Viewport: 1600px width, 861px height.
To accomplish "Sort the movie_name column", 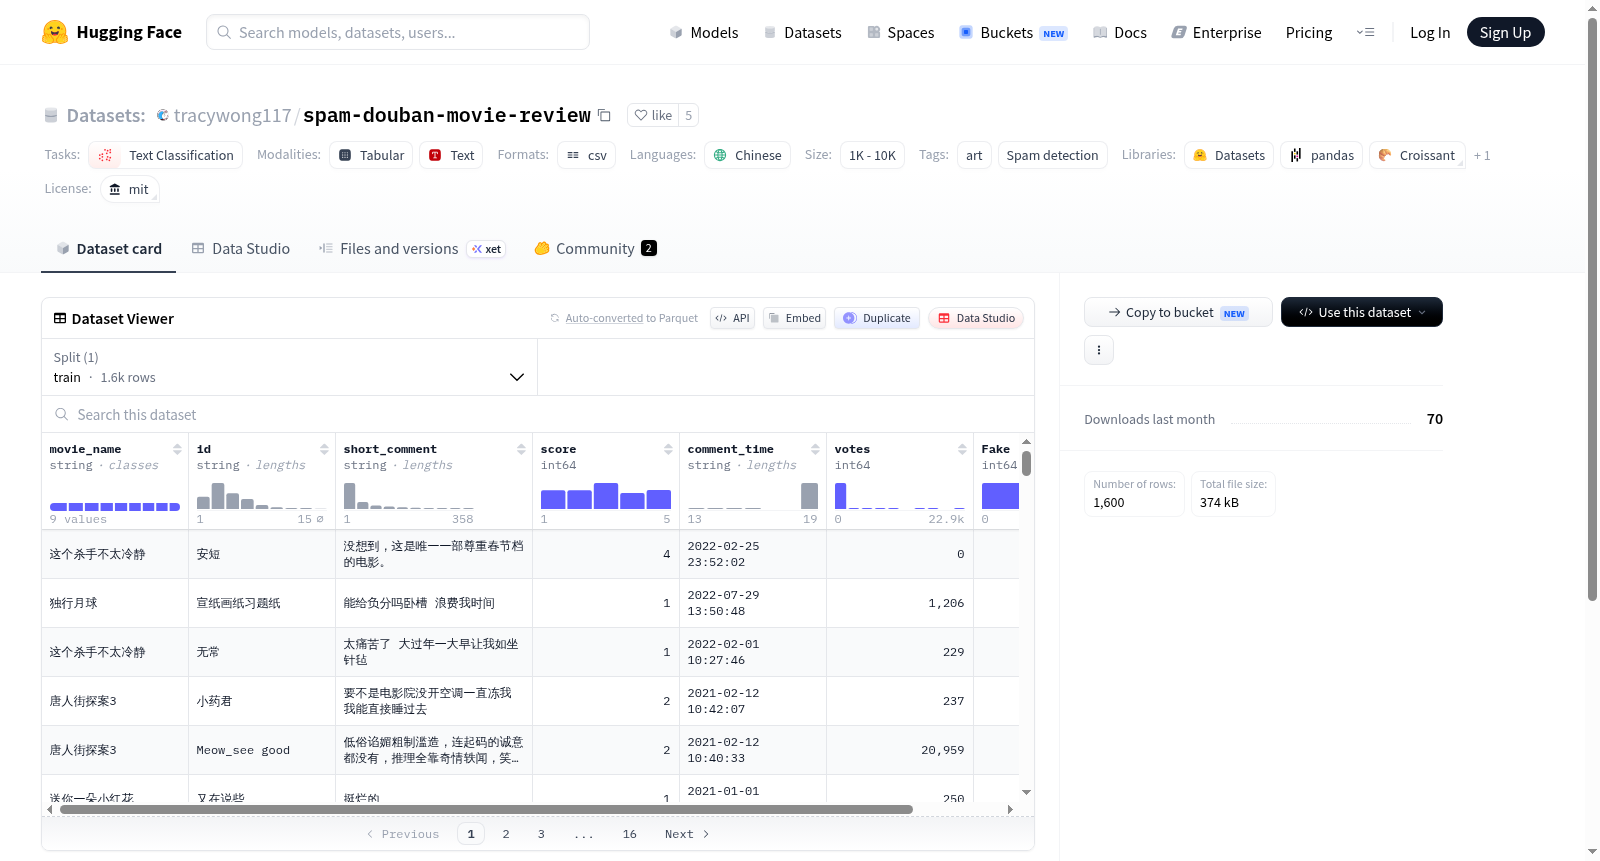I will point(177,449).
